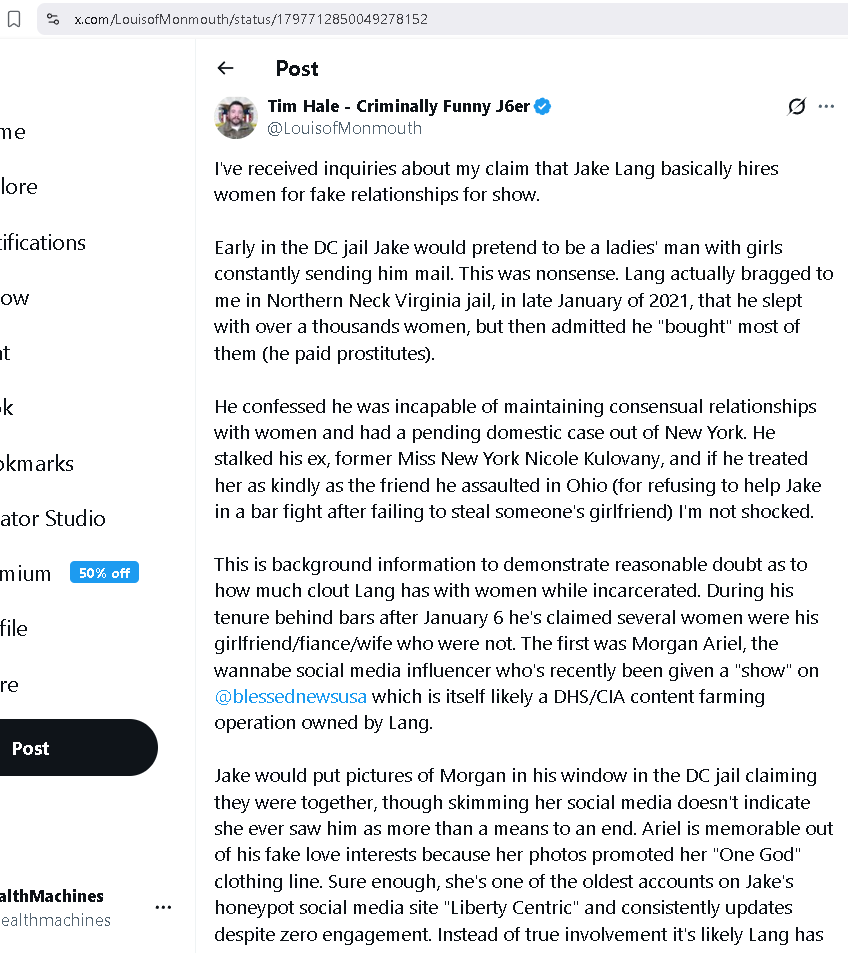The width and height of the screenshot is (848, 953).
Task: Open Tim Hale's profile avatar
Action: 236,117
